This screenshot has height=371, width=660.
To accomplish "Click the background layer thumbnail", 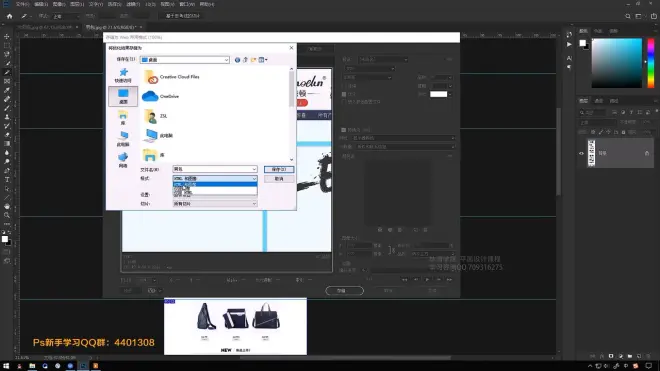I will 591,153.
